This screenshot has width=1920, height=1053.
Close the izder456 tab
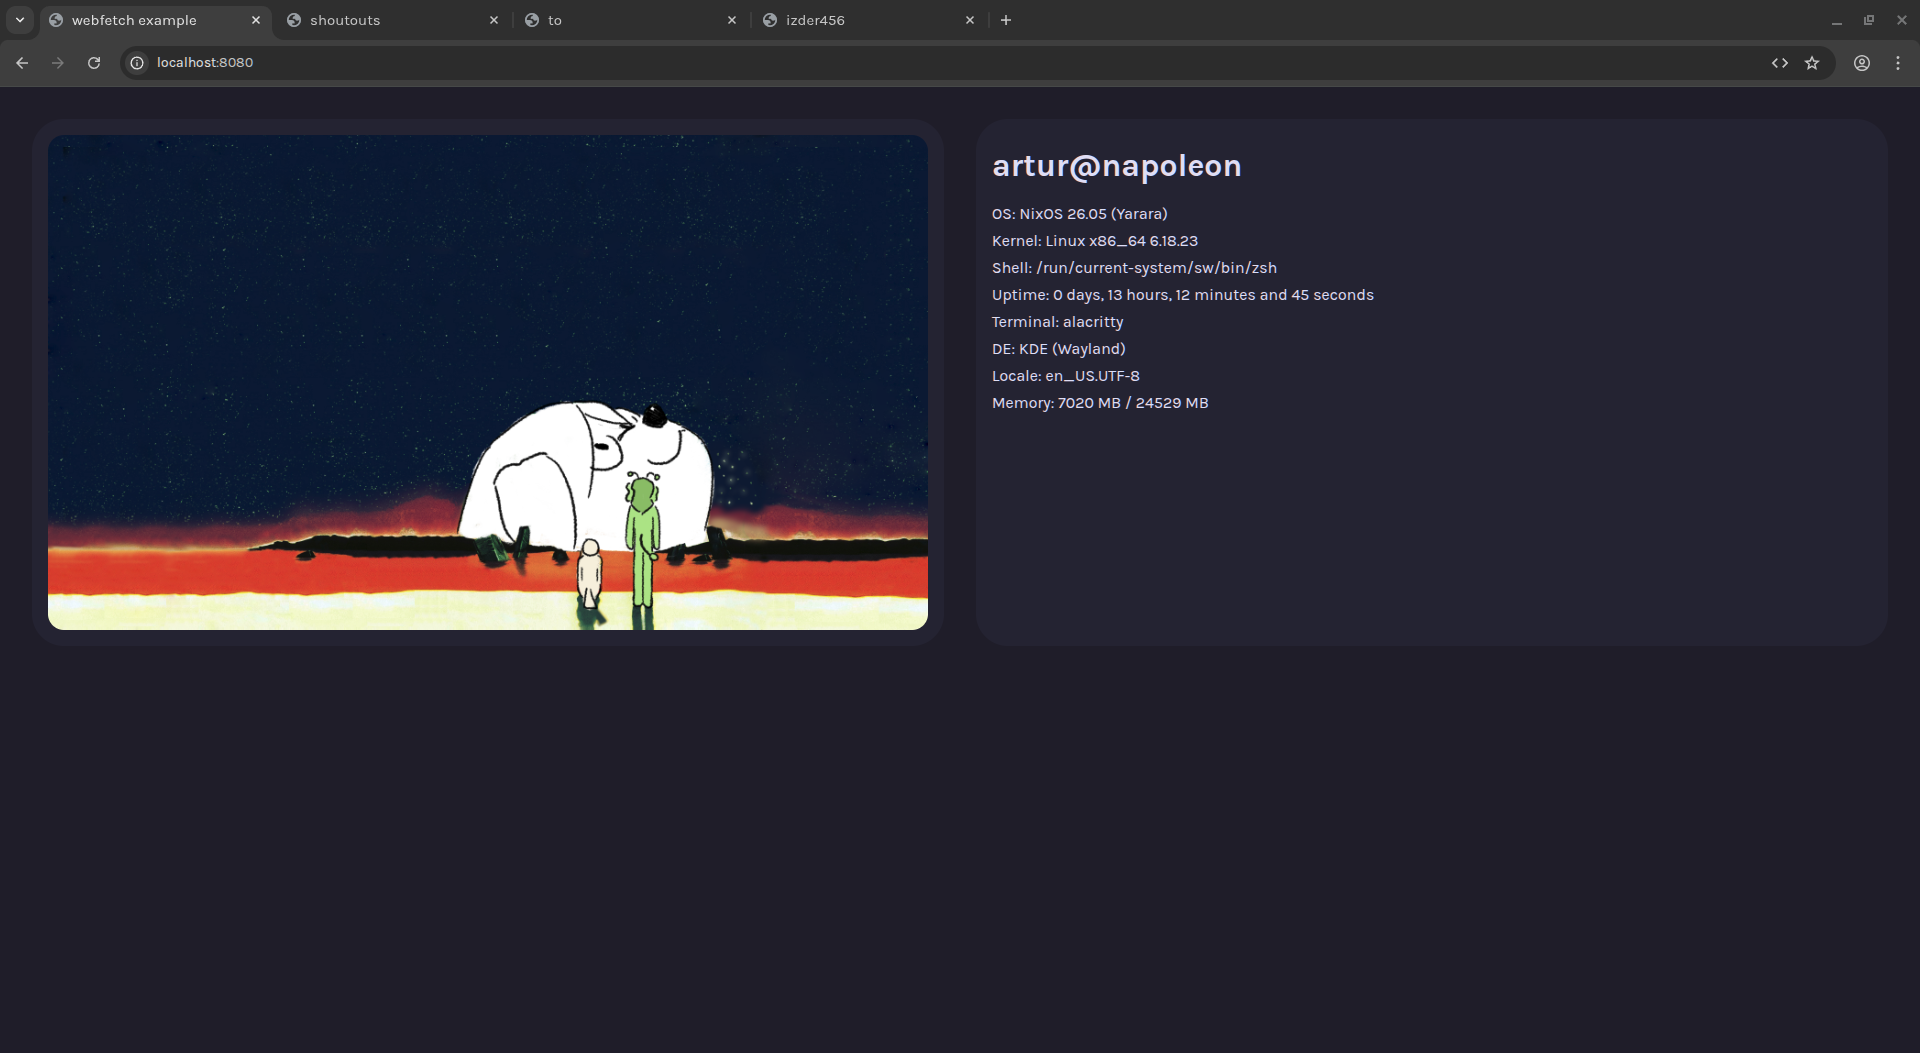tap(970, 20)
